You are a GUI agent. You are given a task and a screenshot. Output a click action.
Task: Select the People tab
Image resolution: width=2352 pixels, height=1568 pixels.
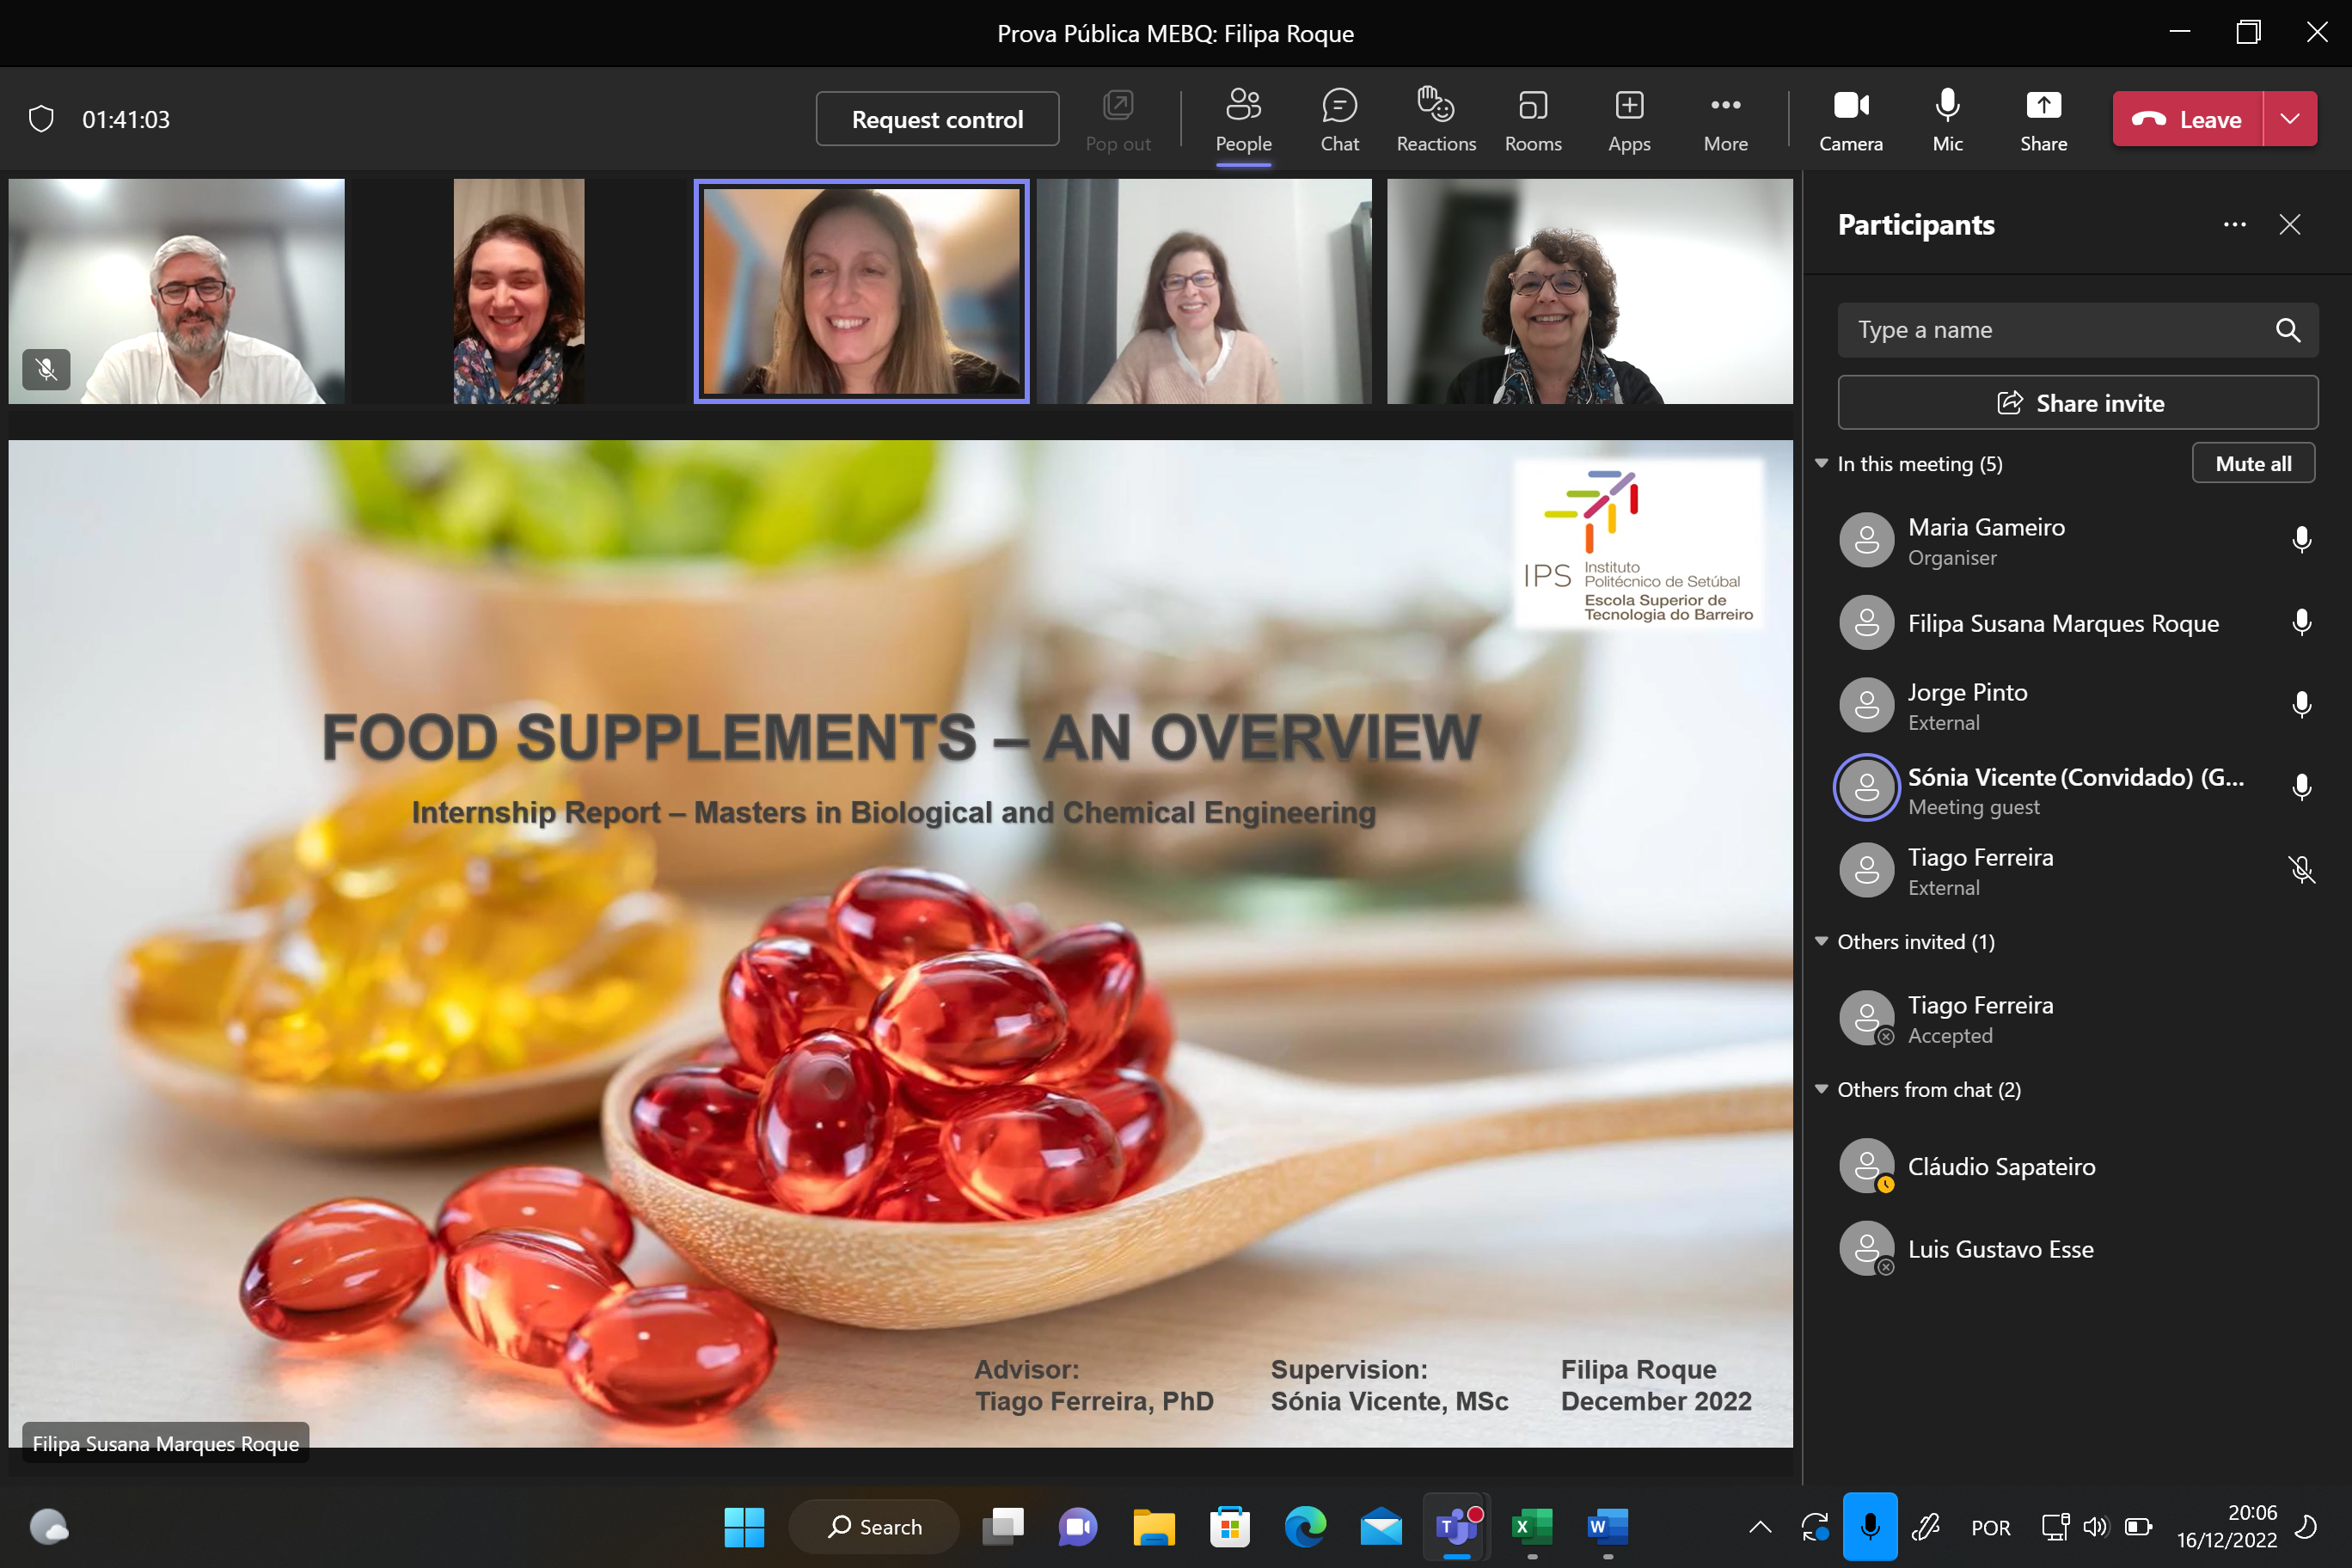(x=1243, y=119)
